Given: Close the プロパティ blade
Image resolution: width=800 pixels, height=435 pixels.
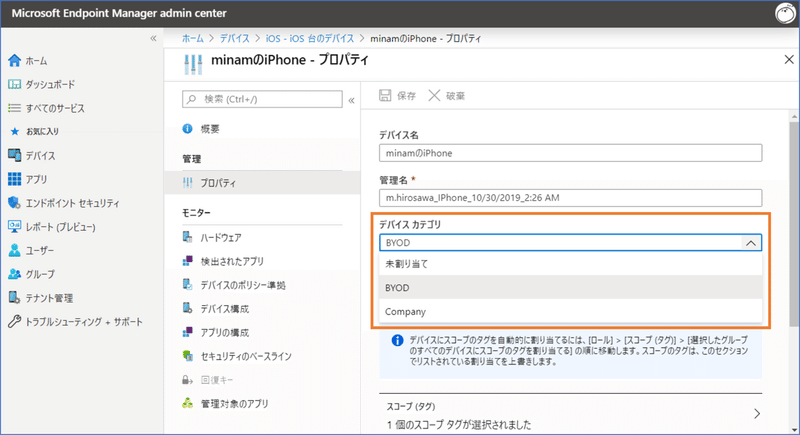Looking at the screenshot, I should 789,60.
